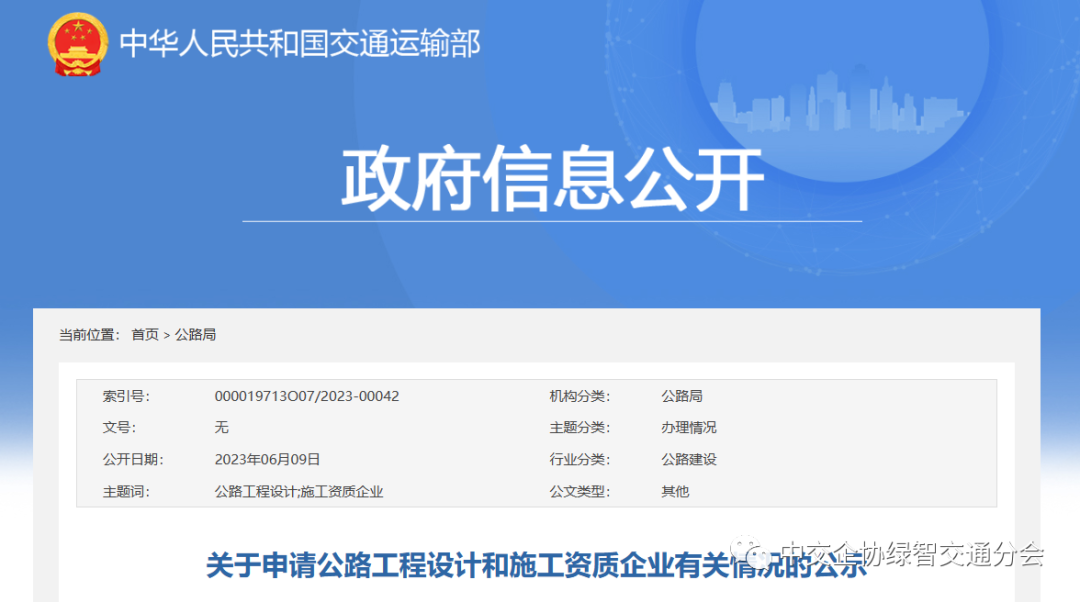
Task: Click the 中交企协绿智交通分会 watermark text
Action: coord(910,553)
